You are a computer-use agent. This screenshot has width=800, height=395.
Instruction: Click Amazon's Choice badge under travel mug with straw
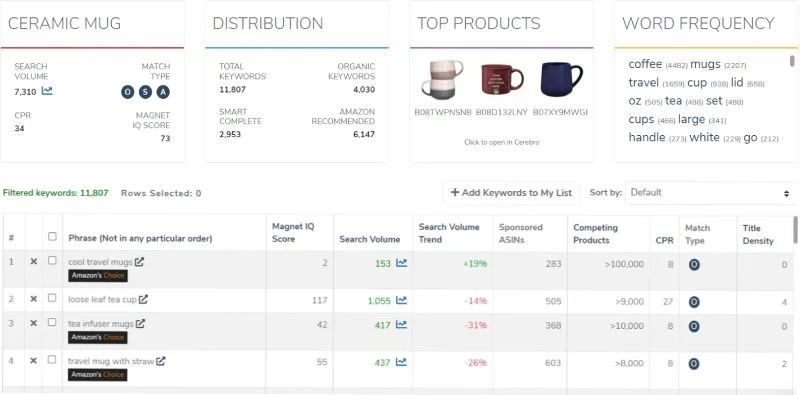point(97,375)
